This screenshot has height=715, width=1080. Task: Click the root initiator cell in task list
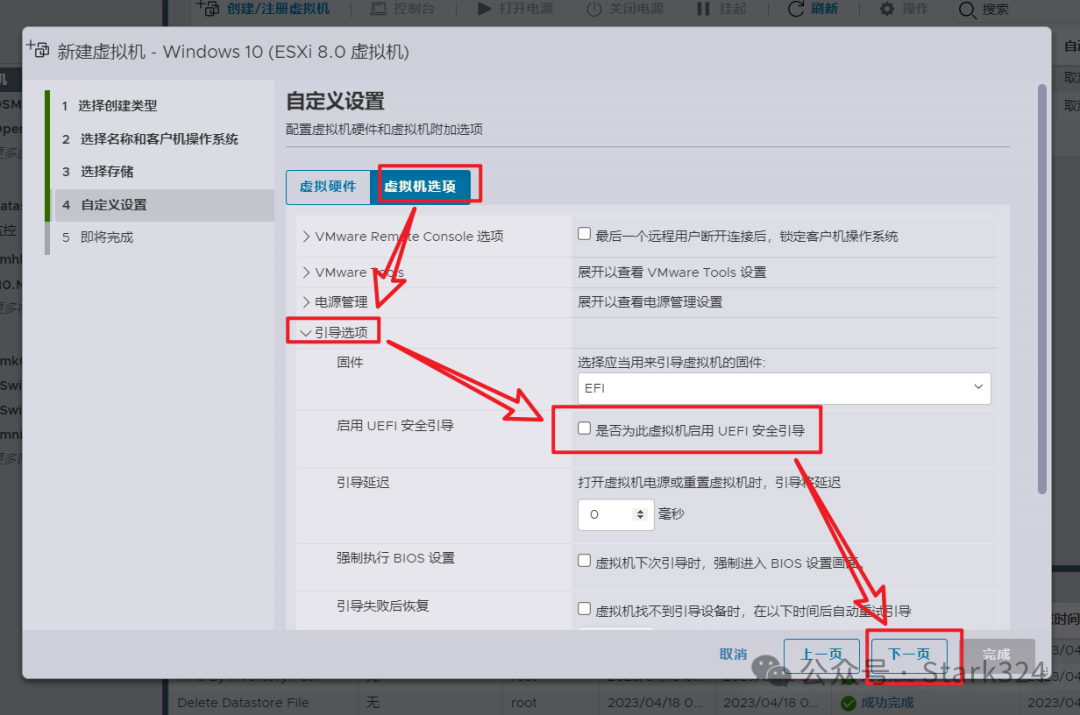[524, 703]
